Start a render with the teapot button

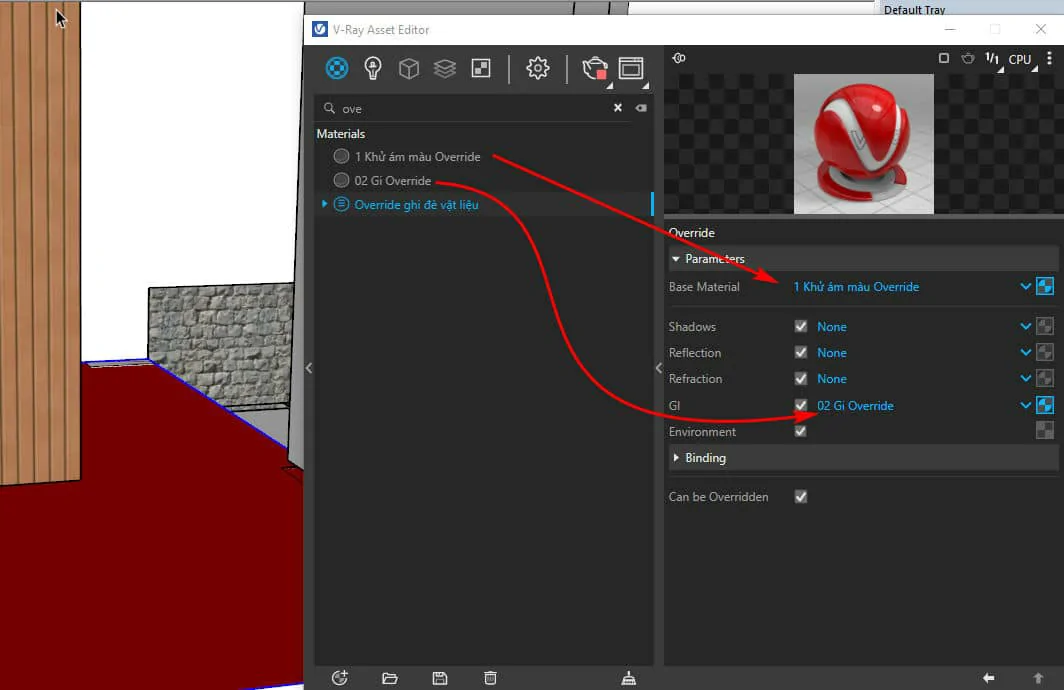point(592,66)
